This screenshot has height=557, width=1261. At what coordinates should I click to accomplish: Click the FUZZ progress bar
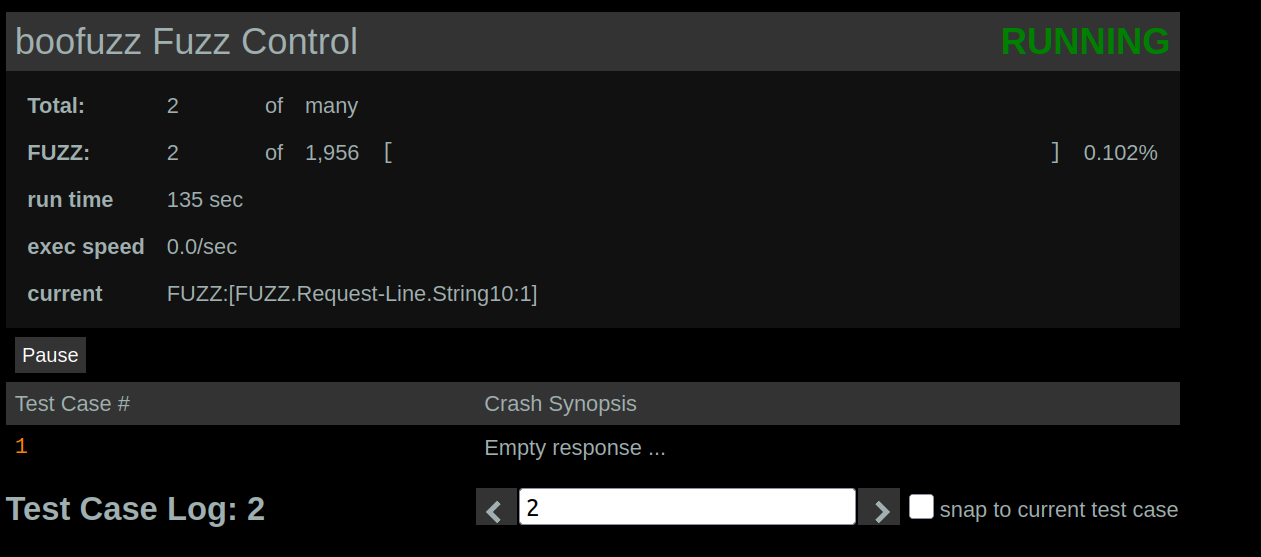coord(720,153)
